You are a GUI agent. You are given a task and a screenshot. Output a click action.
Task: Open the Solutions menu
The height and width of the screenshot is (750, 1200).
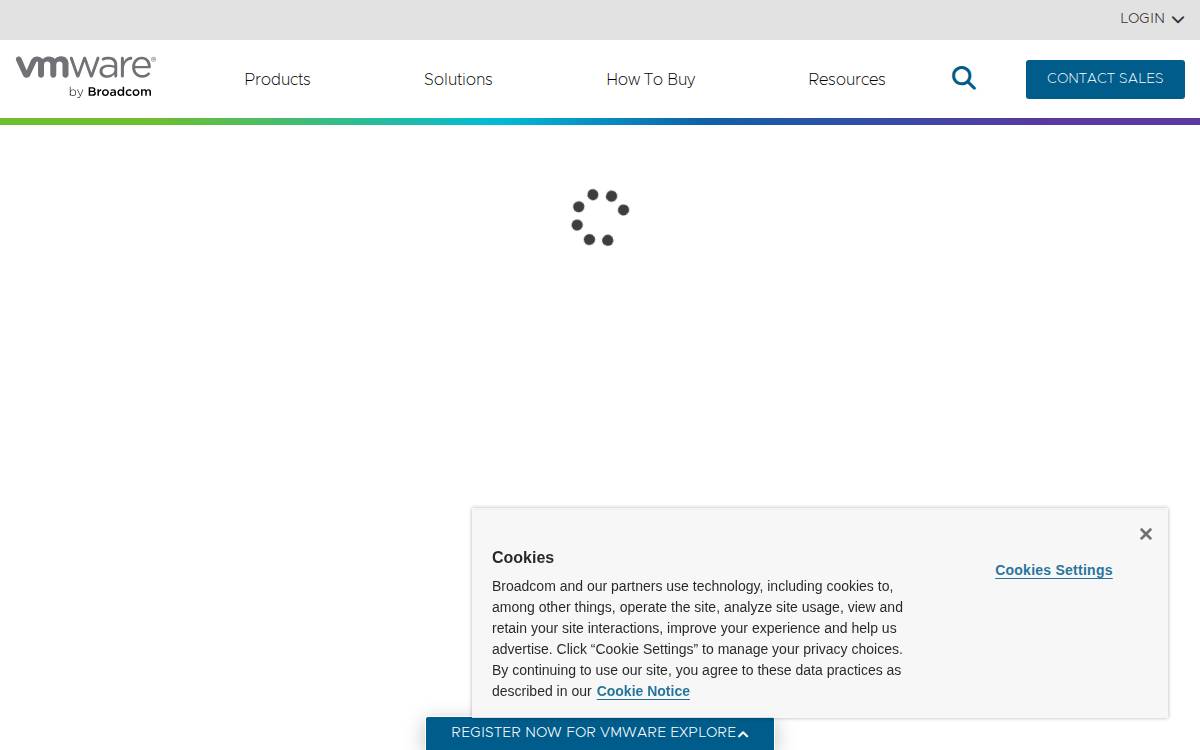[458, 79]
